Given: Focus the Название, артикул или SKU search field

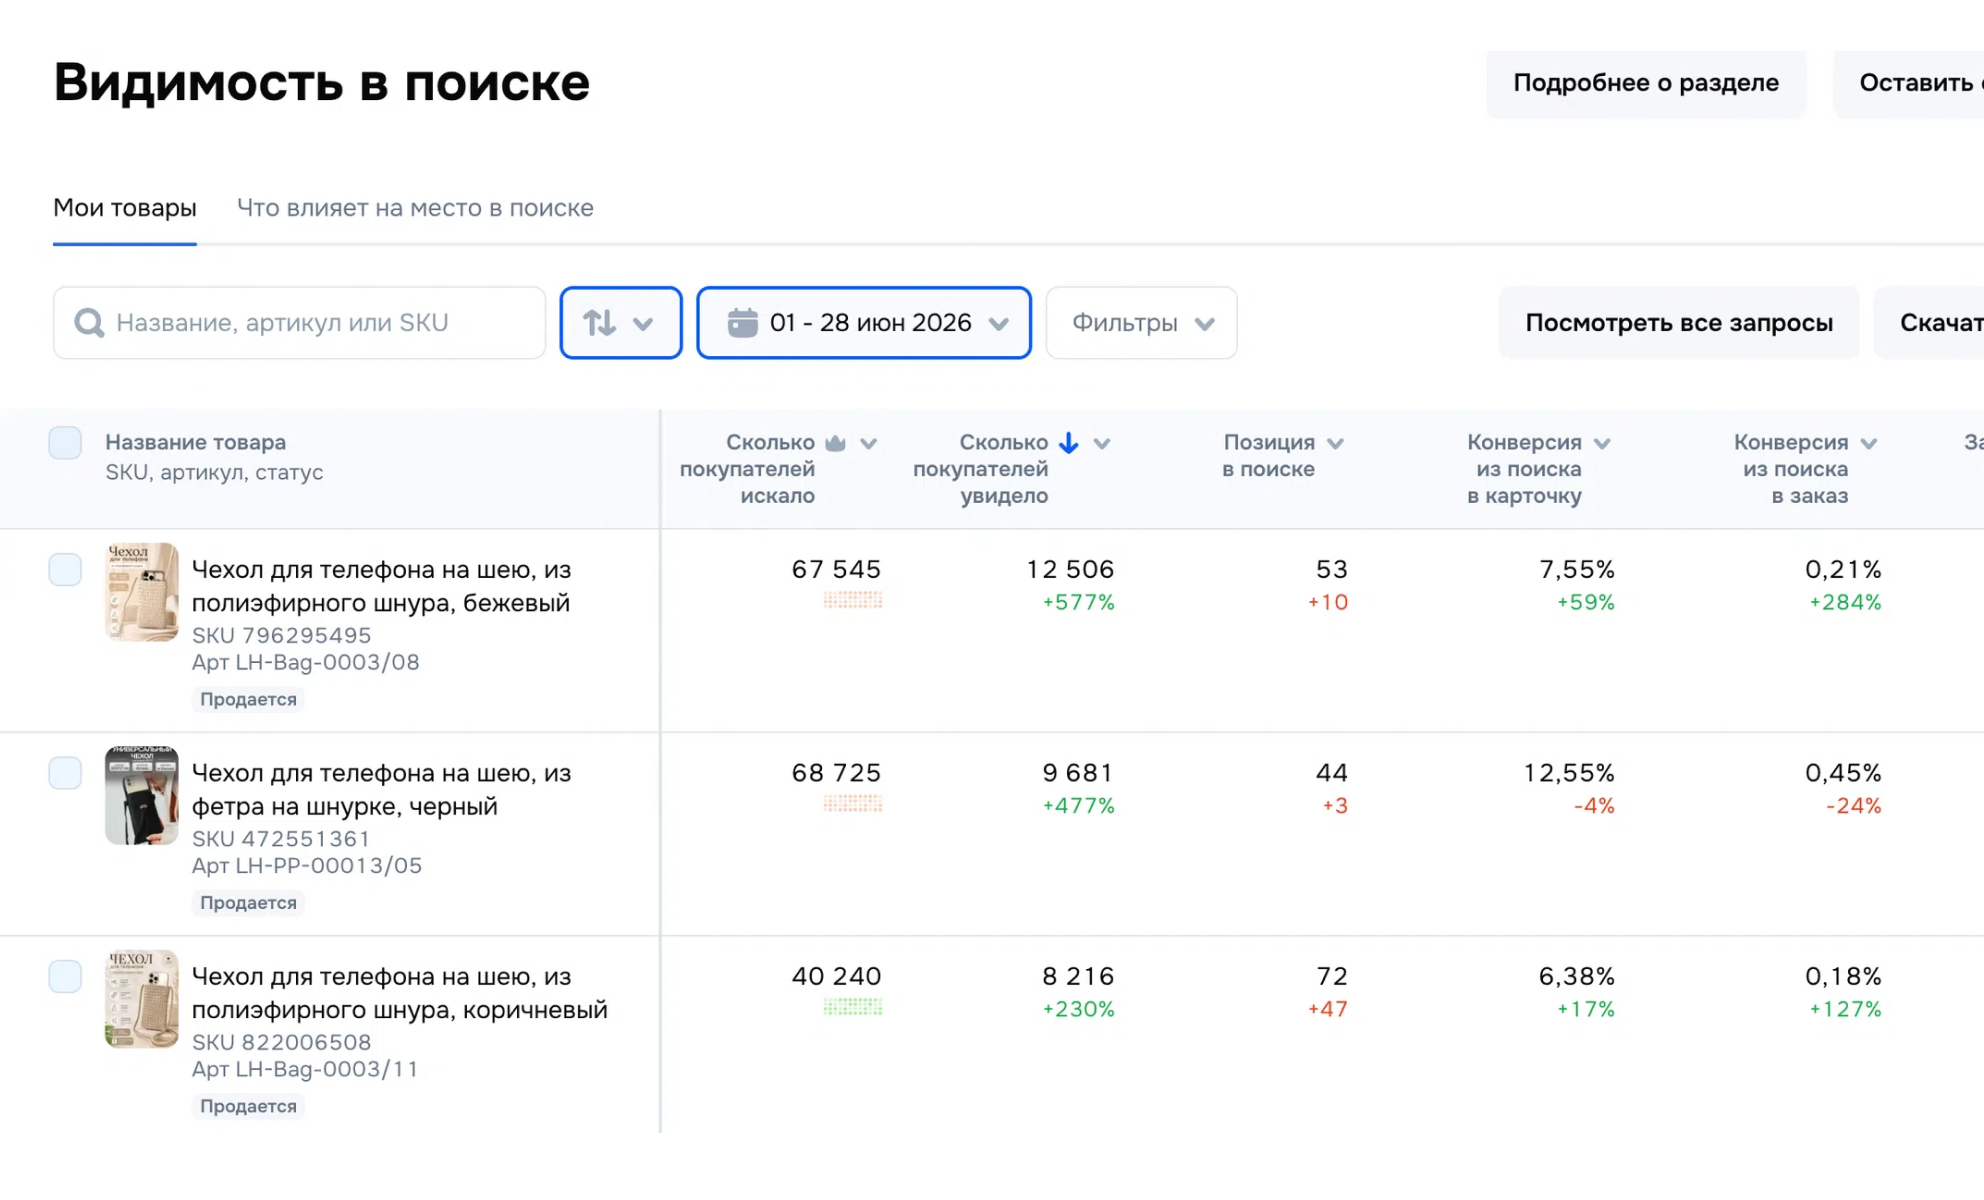Looking at the screenshot, I should (299, 323).
